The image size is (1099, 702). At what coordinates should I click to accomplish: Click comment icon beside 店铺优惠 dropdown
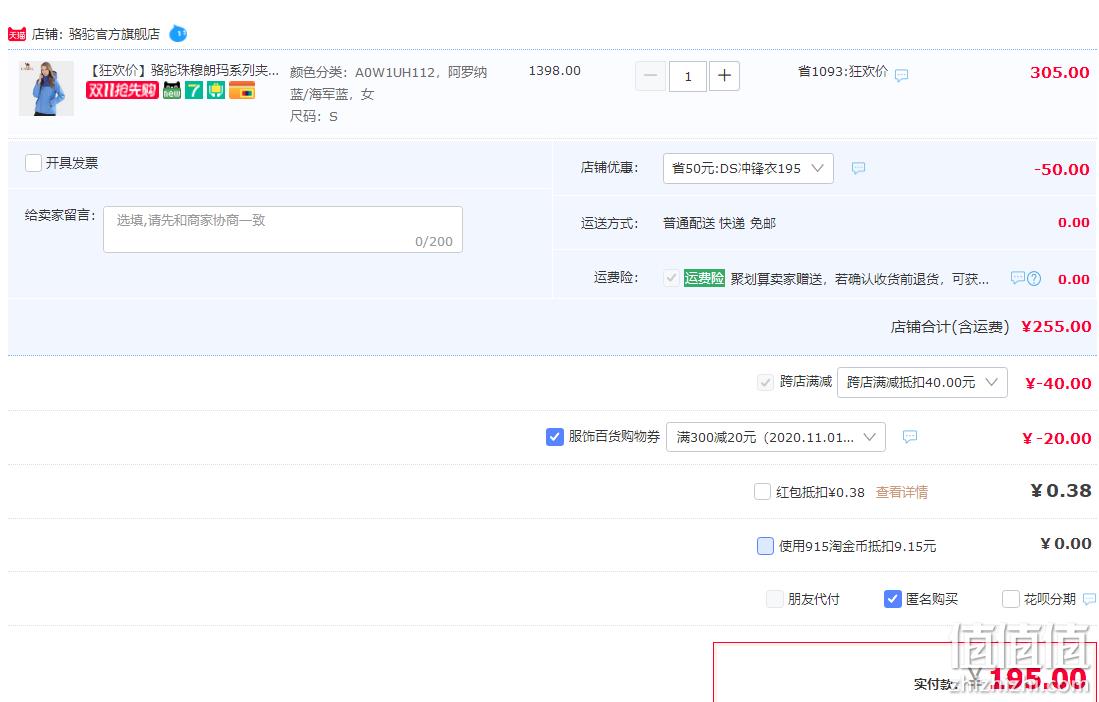click(x=858, y=168)
